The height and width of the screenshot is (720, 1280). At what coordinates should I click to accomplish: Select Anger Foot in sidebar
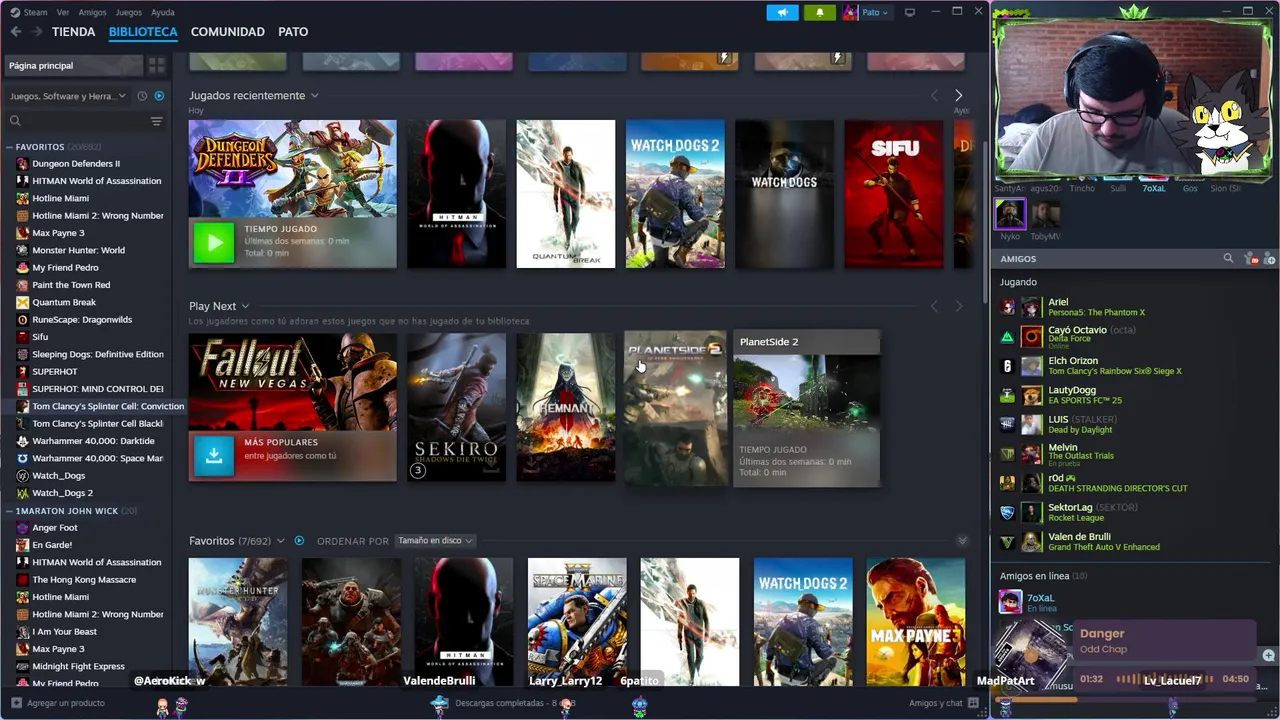[54, 528]
